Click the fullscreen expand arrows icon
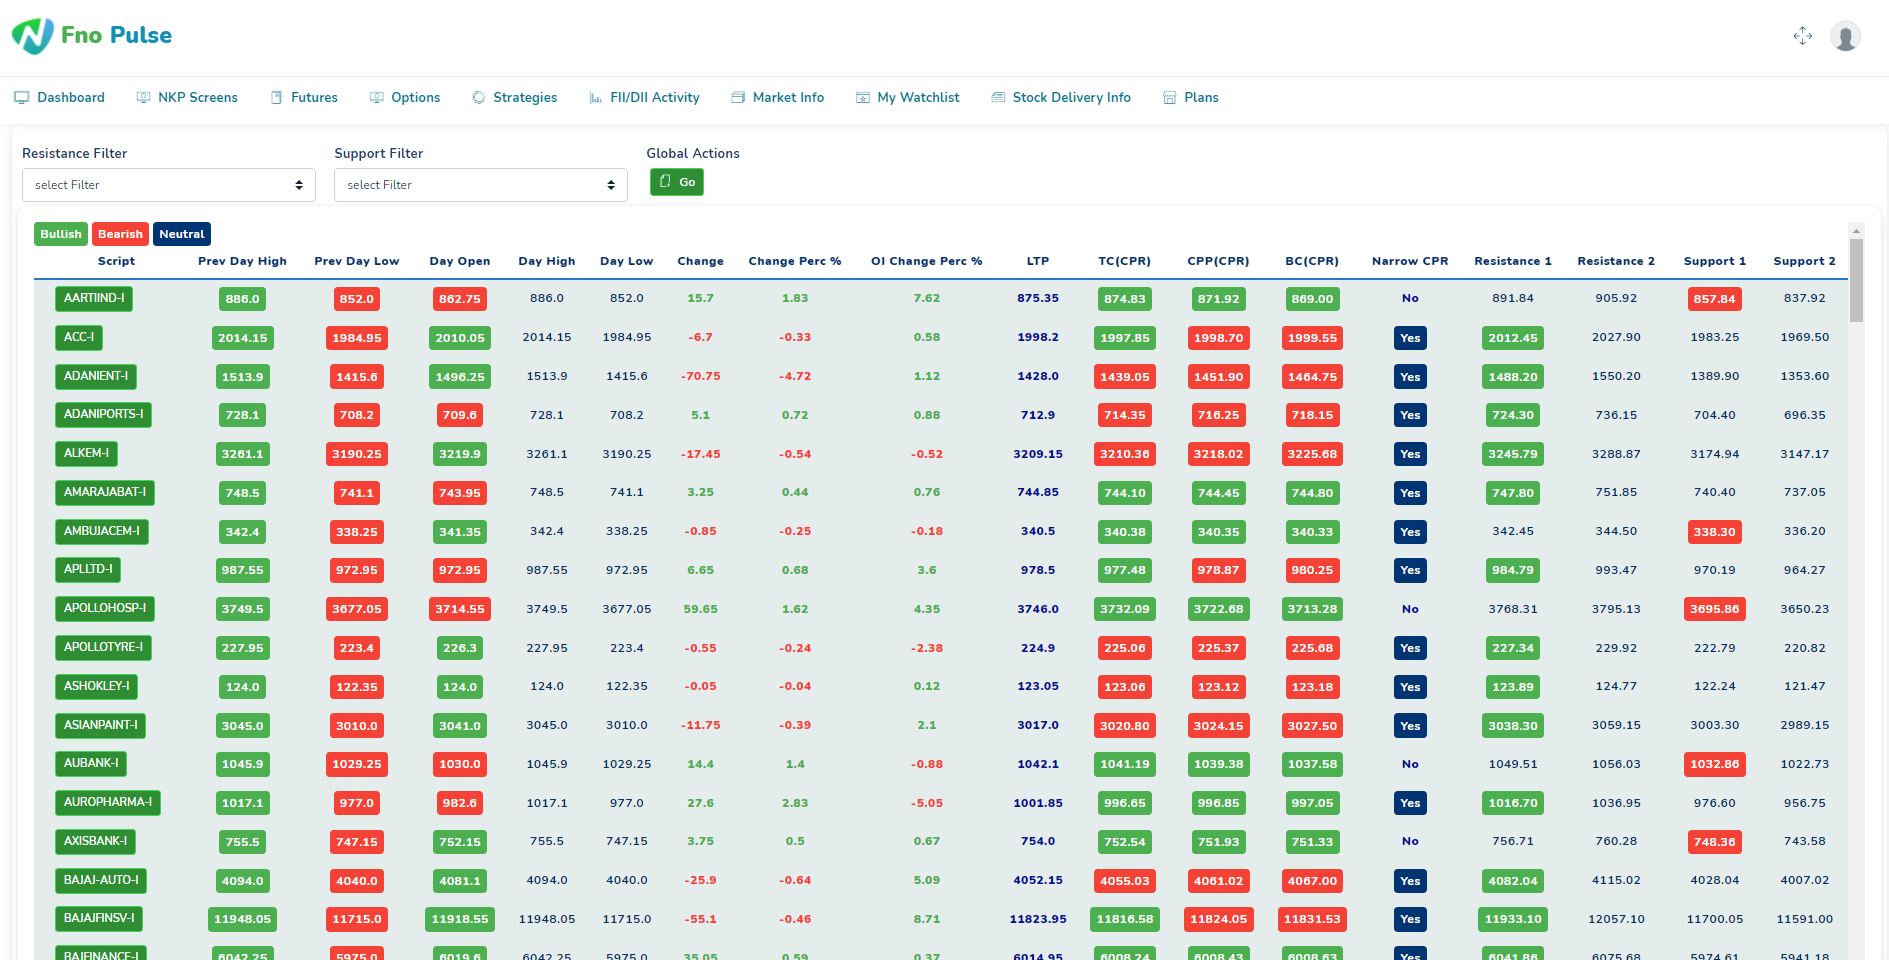1889x960 pixels. [x=1803, y=36]
